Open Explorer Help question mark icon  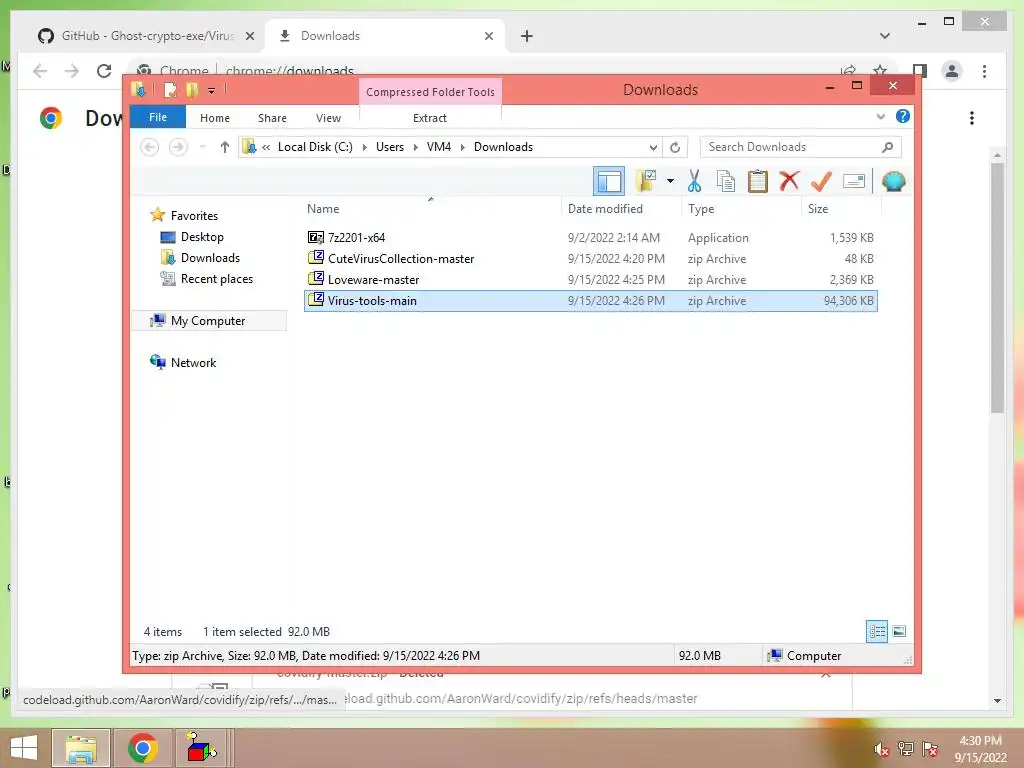click(x=903, y=116)
